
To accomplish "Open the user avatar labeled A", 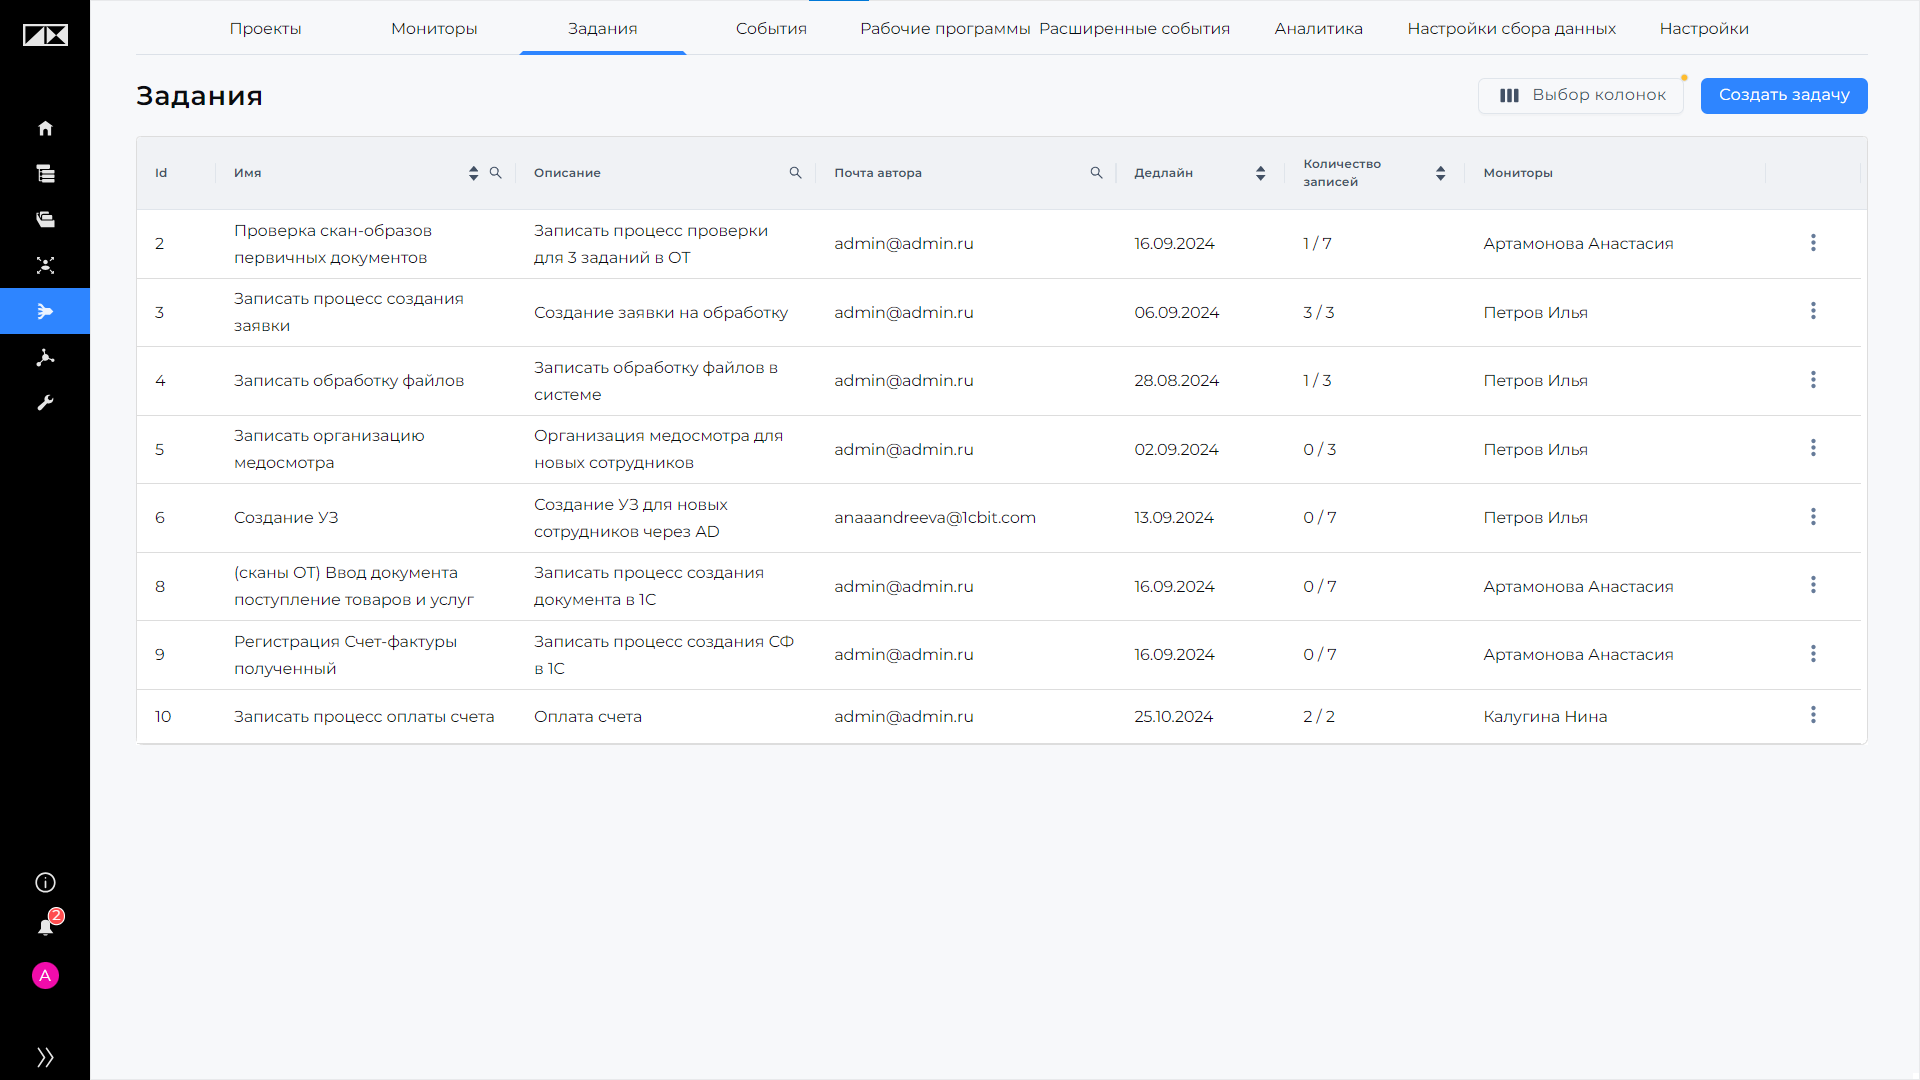I will coord(45,975).
